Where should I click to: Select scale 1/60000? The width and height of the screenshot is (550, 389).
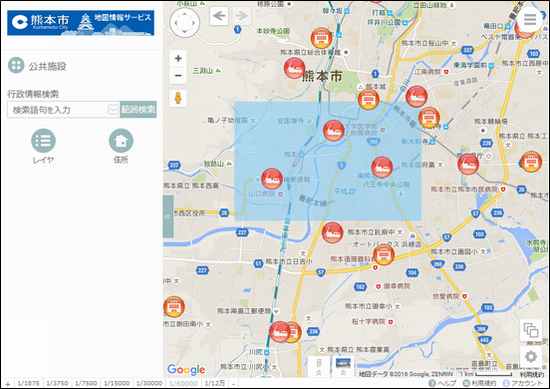(x=183, y=383)
